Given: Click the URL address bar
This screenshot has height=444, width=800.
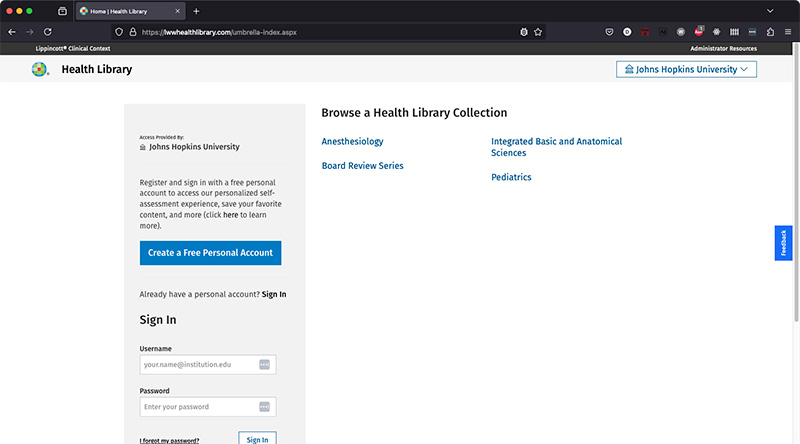Looking at the screenshot, I should (x=327, y=32).
